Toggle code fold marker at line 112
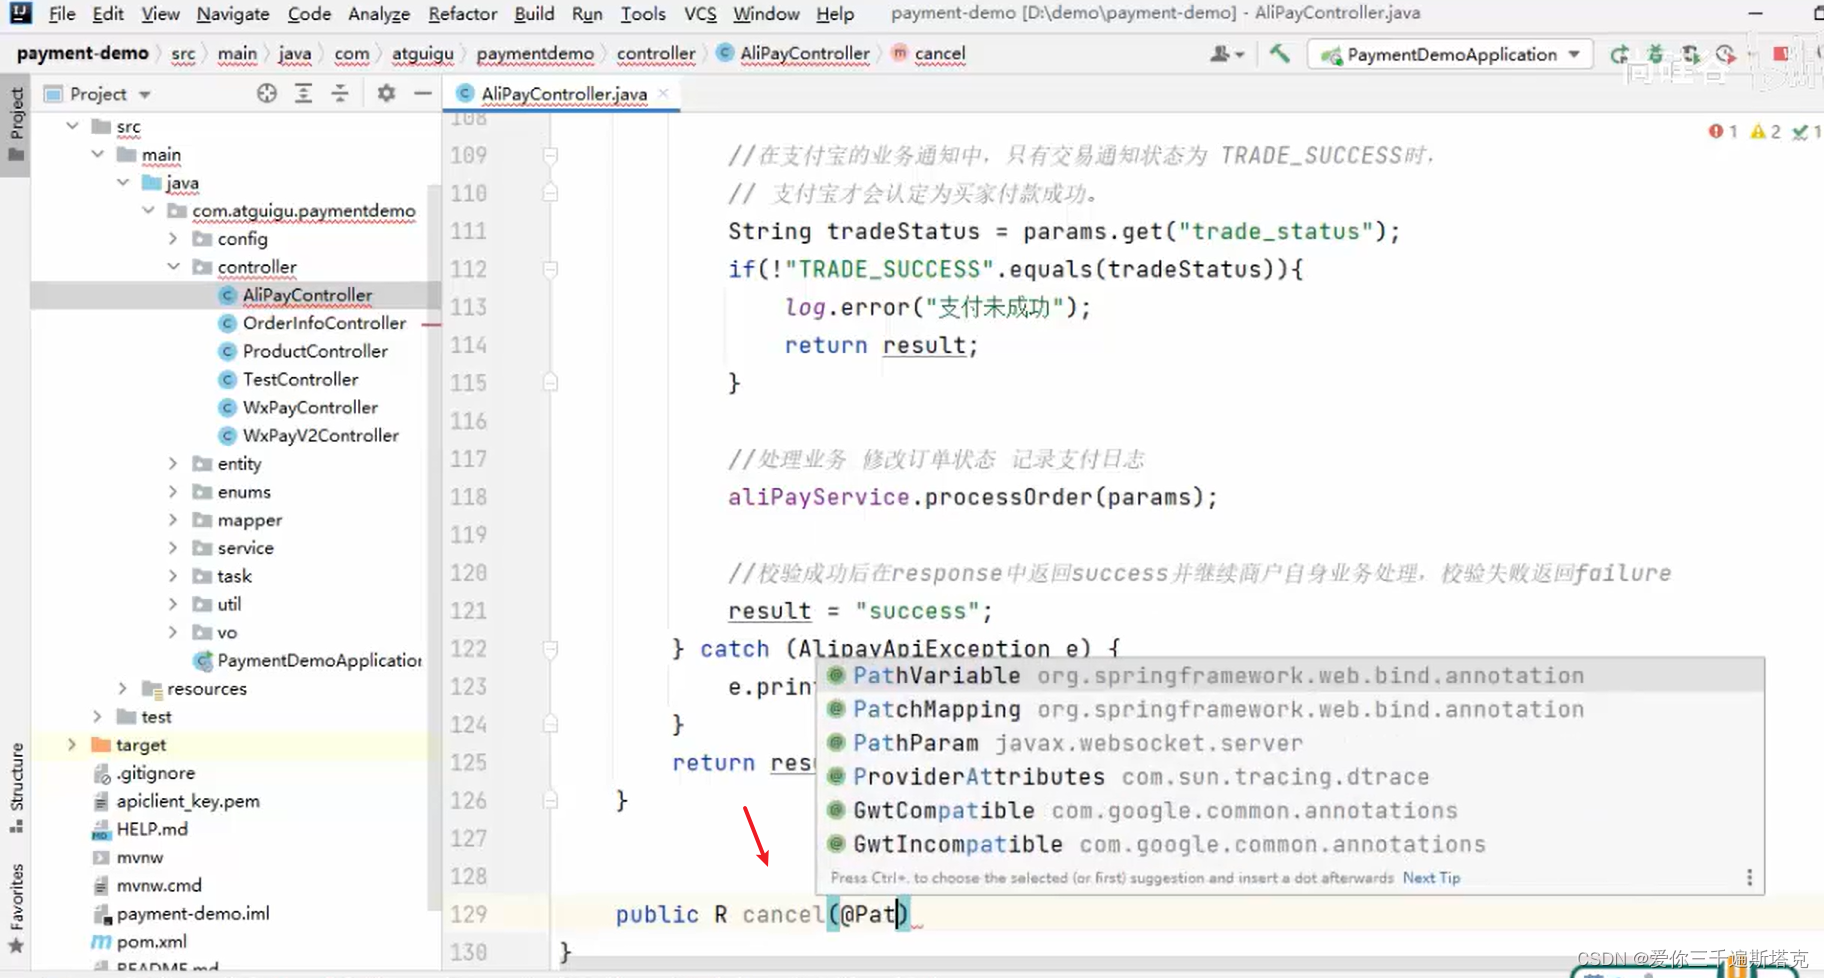1824x978 pixels. (550, 269)
